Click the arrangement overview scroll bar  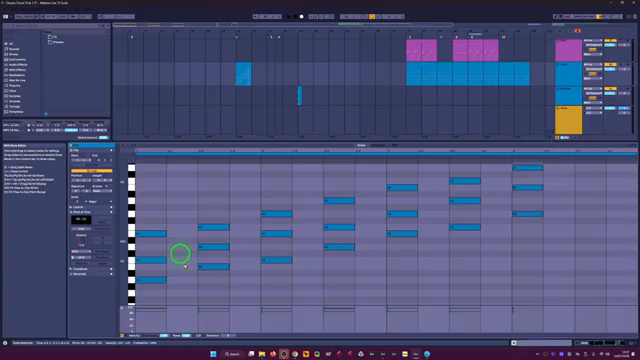pos(282,24)
